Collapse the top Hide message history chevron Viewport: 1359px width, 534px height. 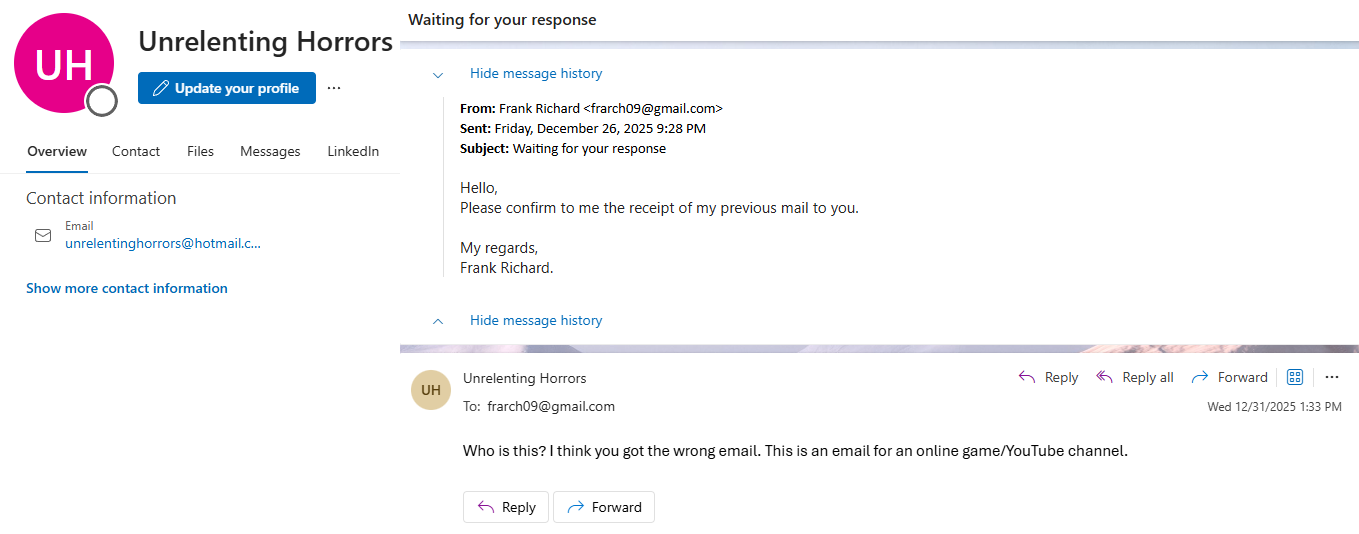(x=437, y=74)
